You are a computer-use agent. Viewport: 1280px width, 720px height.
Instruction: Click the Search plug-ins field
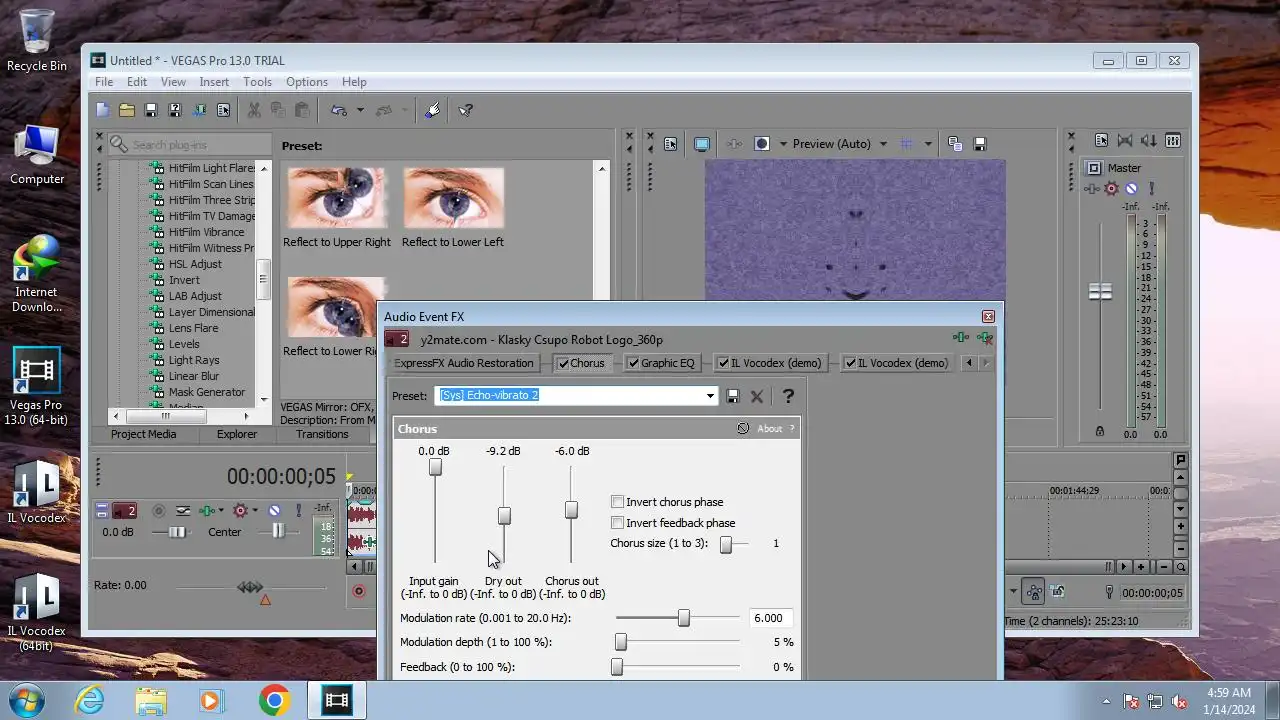(190, 145)
